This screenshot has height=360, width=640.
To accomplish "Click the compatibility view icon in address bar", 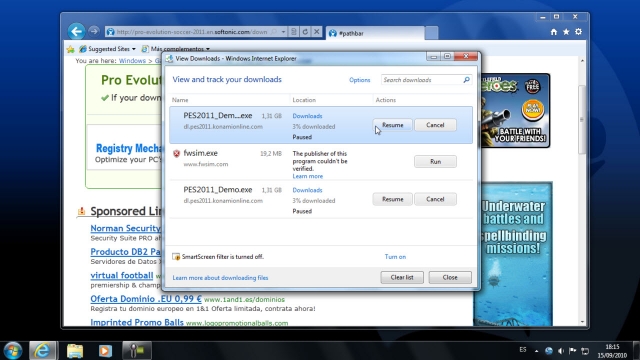I will pyautogui.click(x=293, y=32).
